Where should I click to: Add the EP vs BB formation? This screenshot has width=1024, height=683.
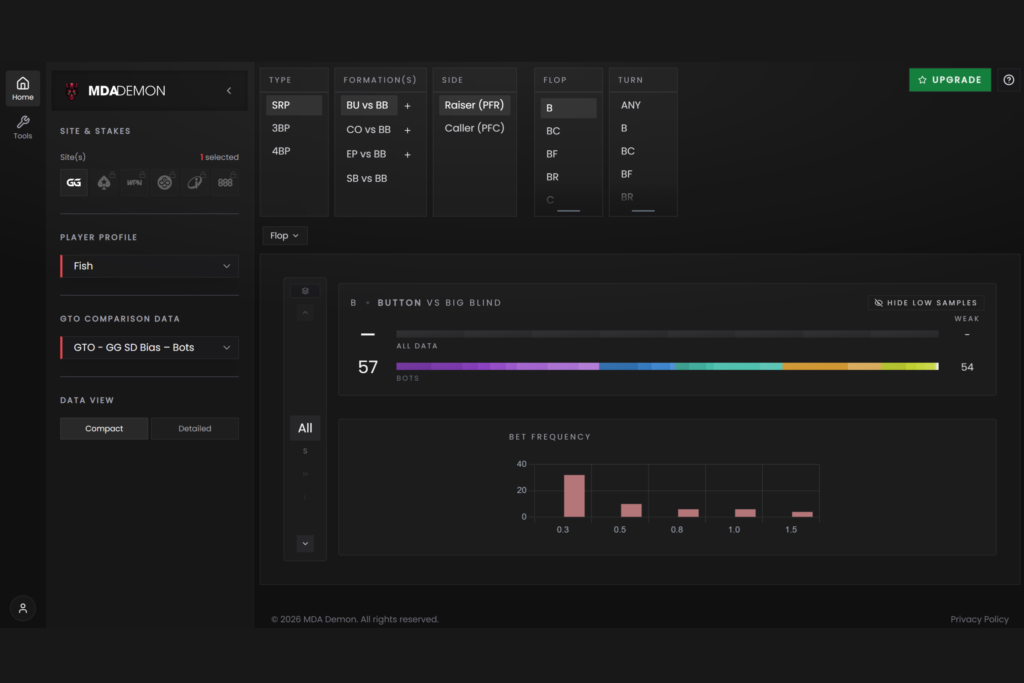click(408, 155)
